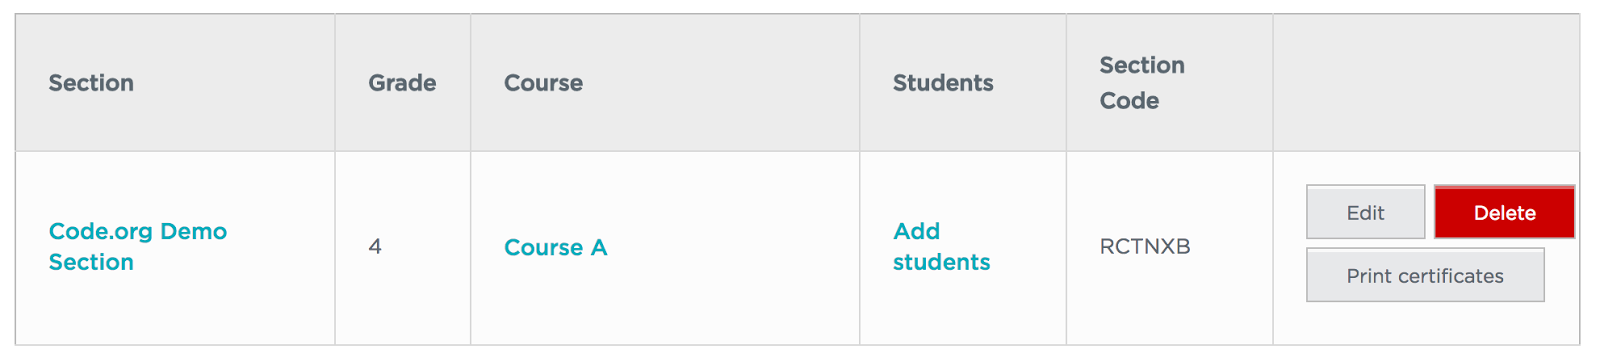Select the Section Code column header
1600x362 pixels.
tap(1142, 83)
